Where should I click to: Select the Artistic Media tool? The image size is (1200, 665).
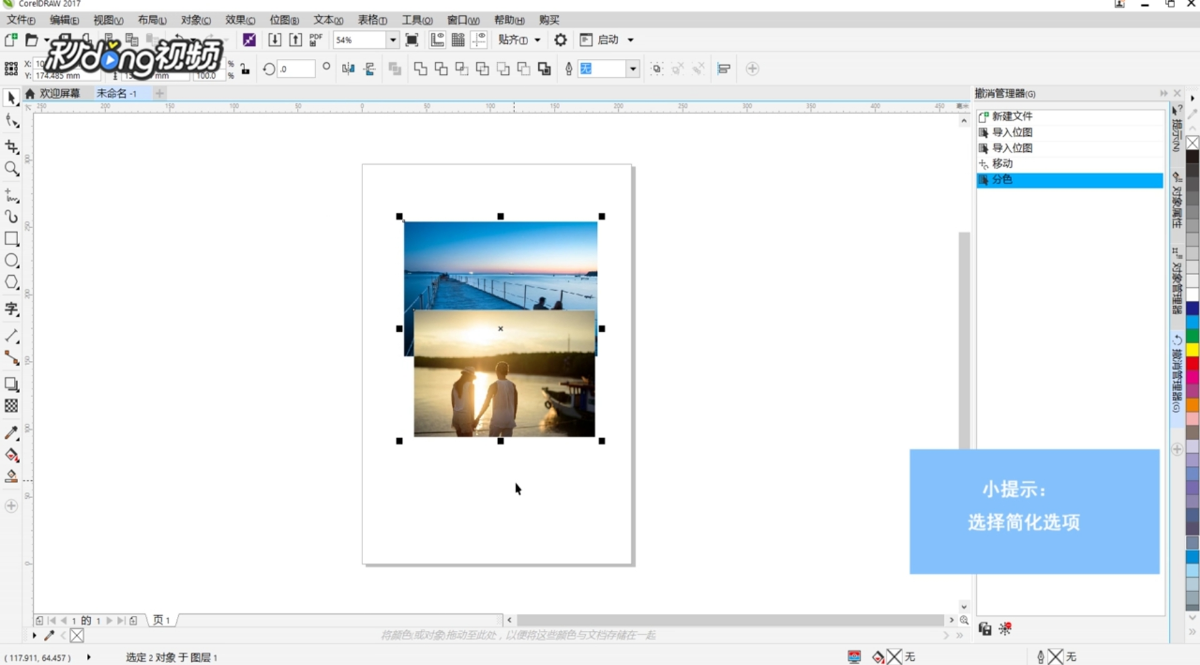click(11, 216)
